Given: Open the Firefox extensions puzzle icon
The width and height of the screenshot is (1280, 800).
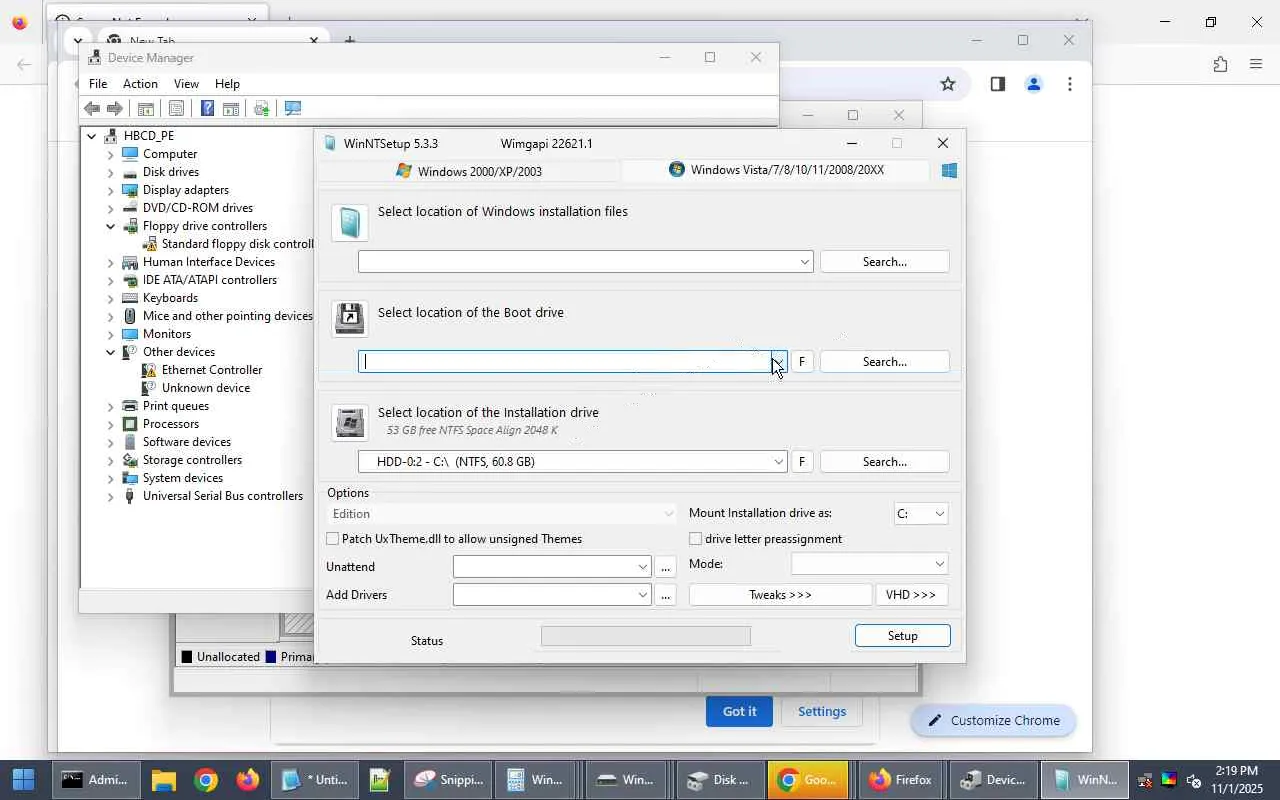Looking at the screenshot, I should [1220, 64].
